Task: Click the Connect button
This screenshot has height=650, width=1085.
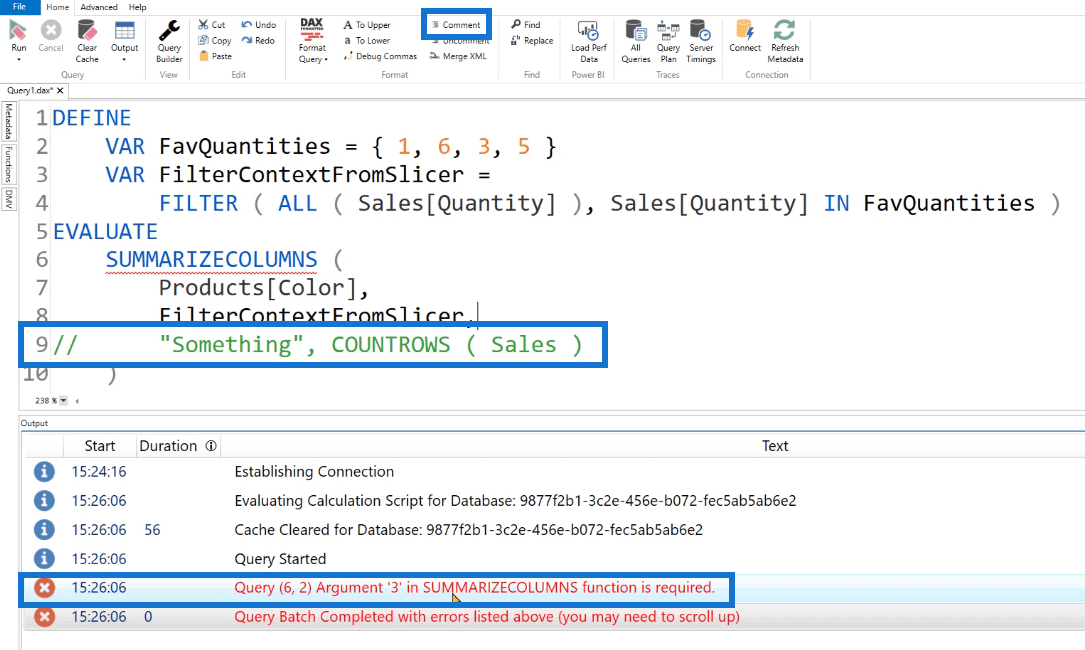Action: 745,35
